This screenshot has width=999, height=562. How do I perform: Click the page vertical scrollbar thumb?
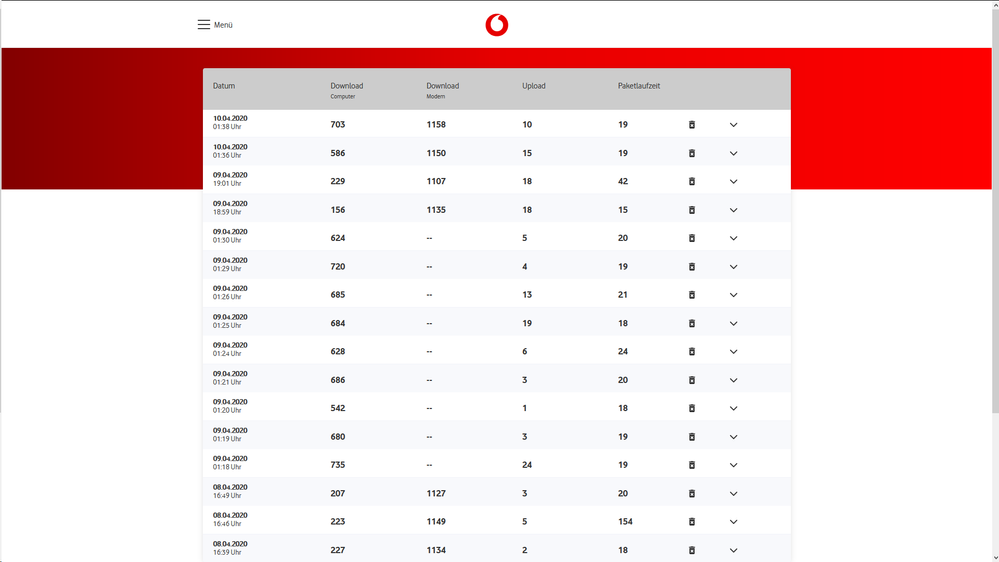(995, 210)
